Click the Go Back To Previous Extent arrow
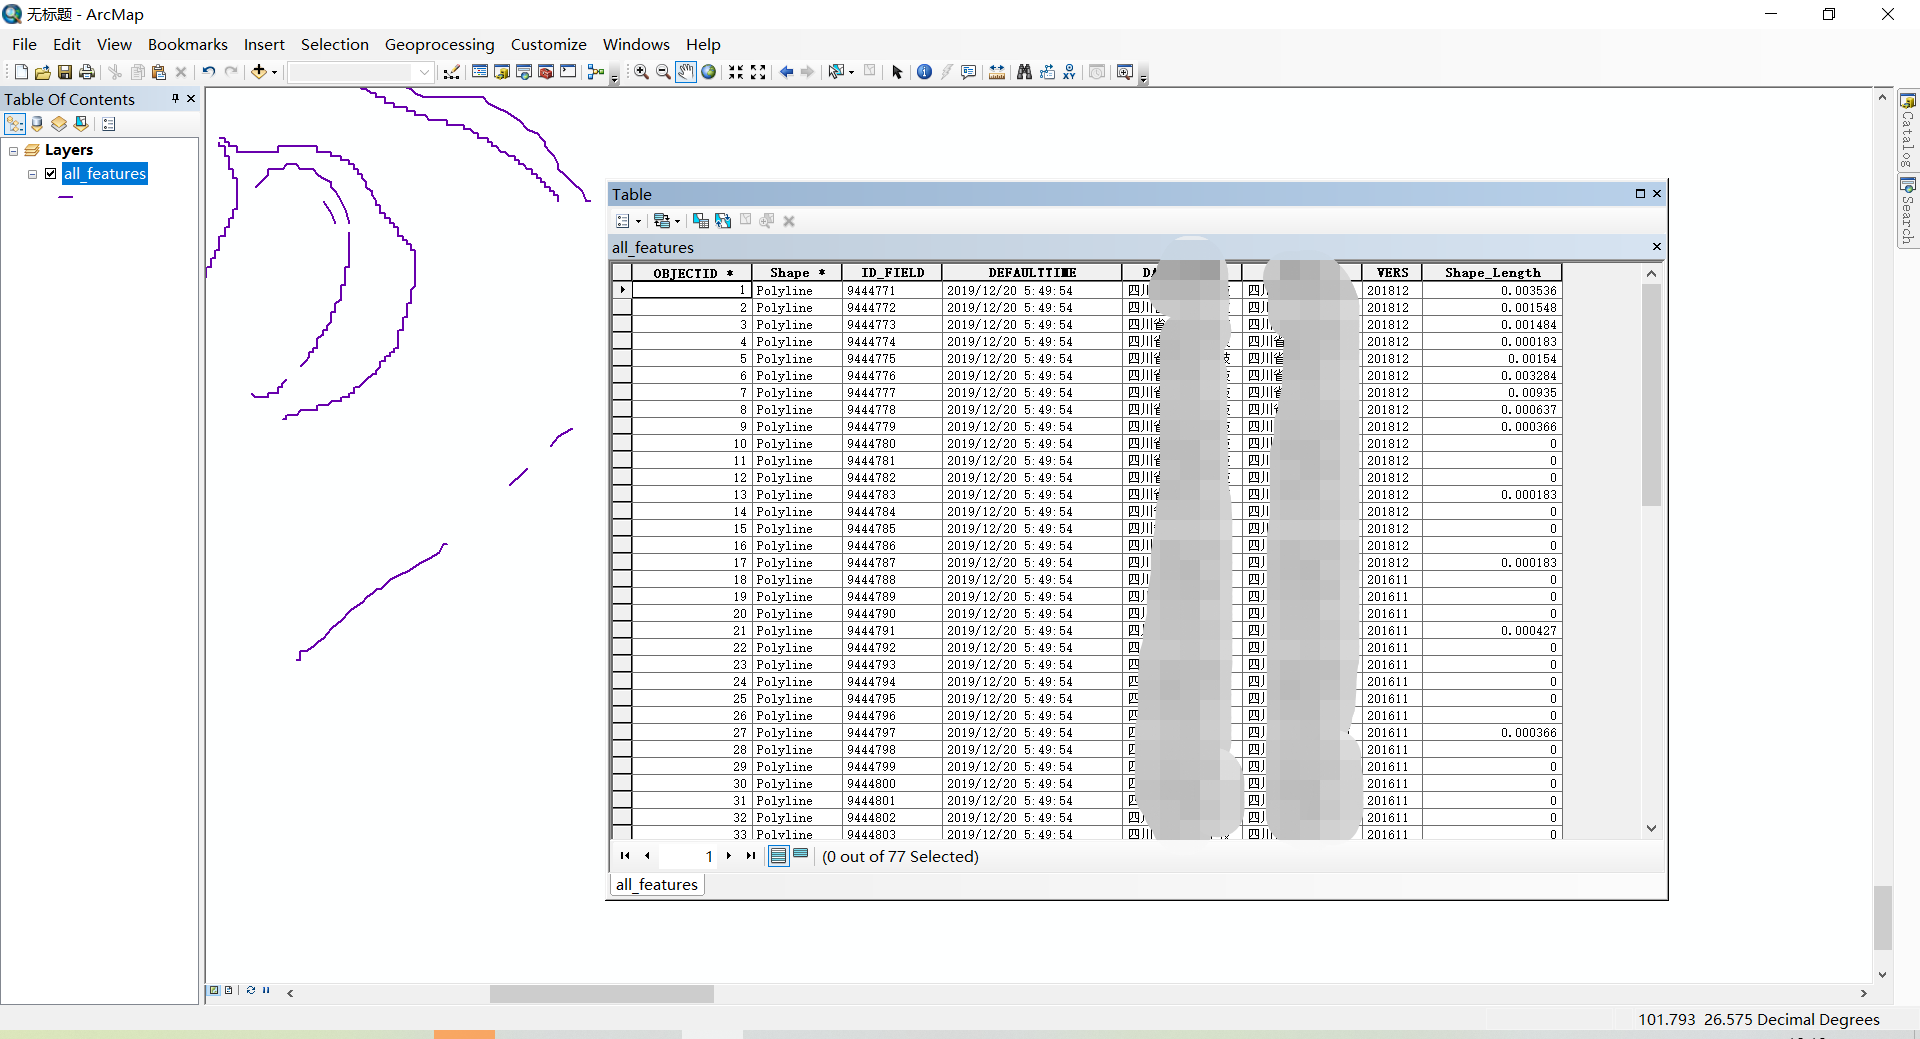The width and height of the screenshot is (1920, 1039). [787, 72]
